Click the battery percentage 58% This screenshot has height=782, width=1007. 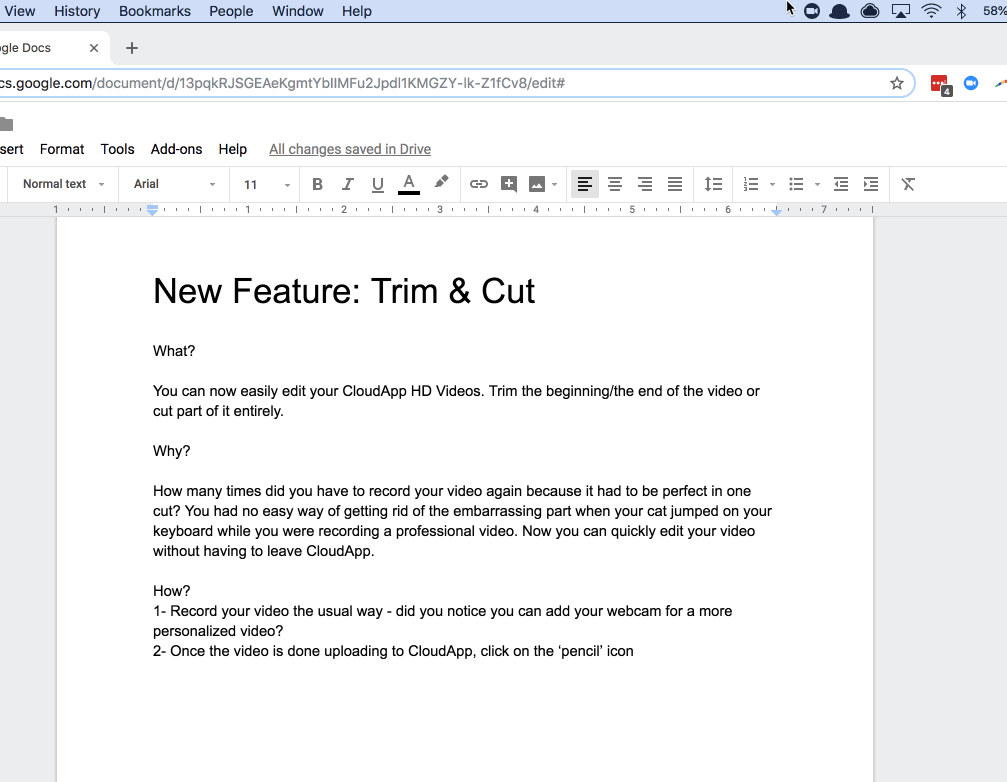click(x=994, y=11)
